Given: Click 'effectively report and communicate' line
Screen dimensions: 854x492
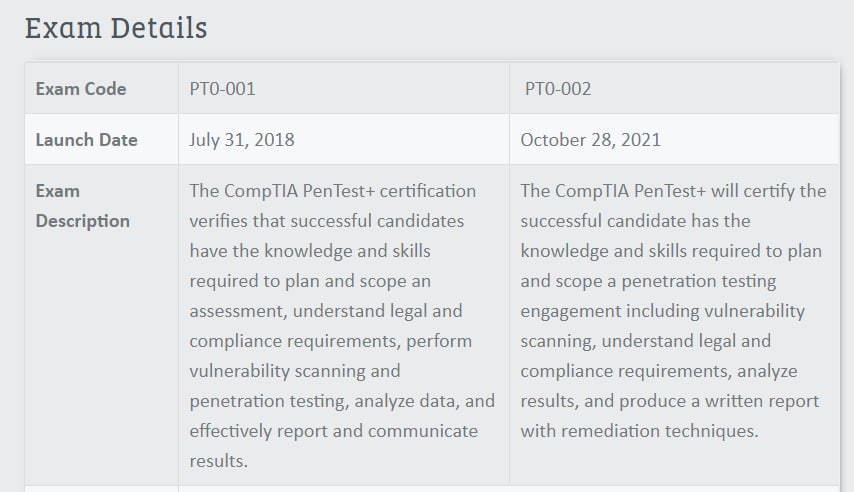Looking at the screenshot, I should pos(333,431).
